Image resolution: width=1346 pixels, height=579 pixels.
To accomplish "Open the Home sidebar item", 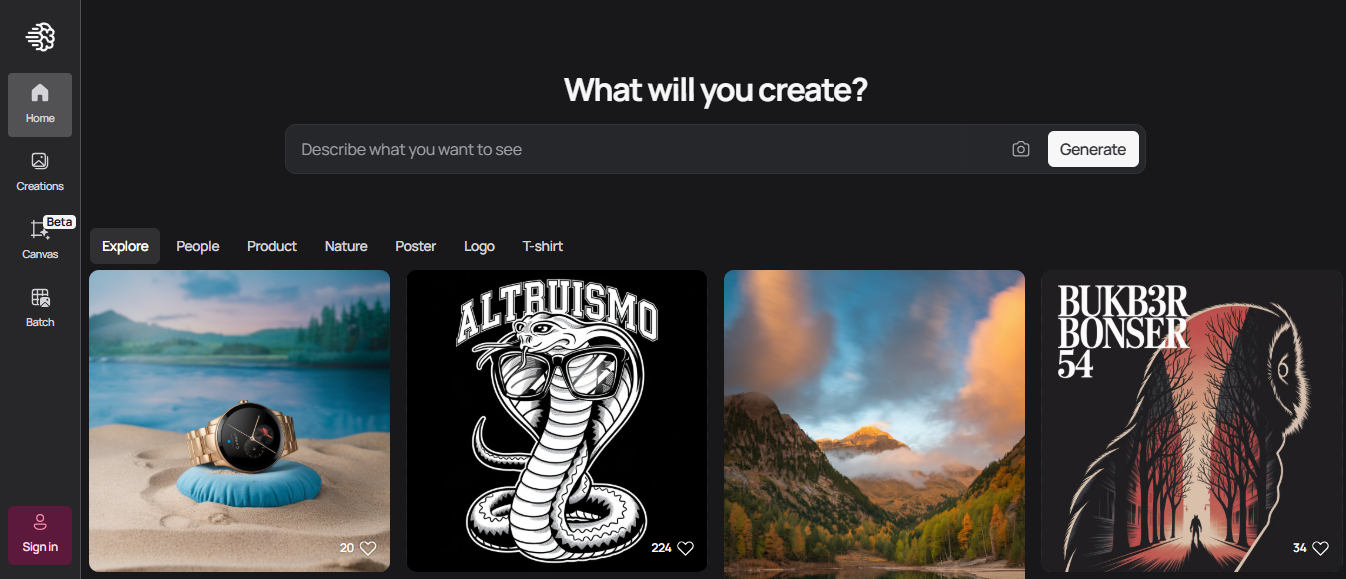I will pyautogui.click(x=40, y=105).
